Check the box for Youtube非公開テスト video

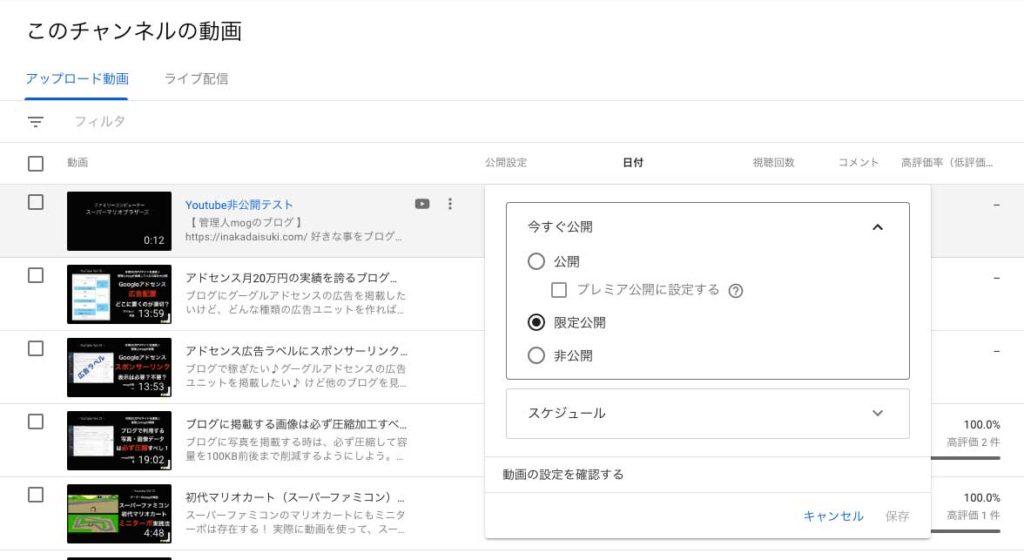tap(36, 202)
